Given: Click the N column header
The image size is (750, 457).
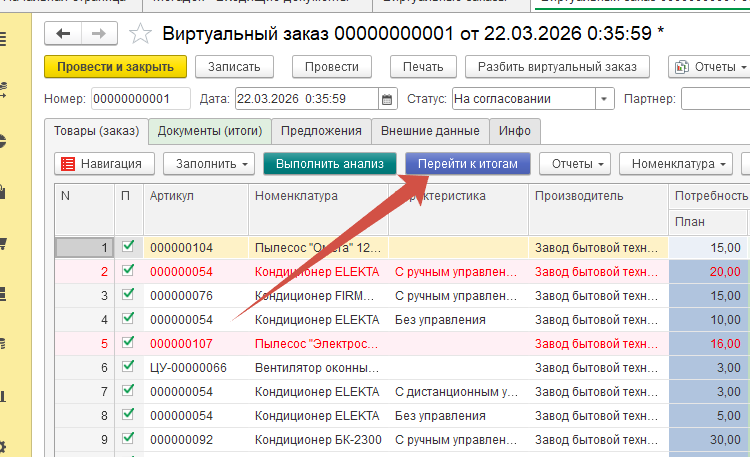Looking at the screenshot, I should 85,209.
